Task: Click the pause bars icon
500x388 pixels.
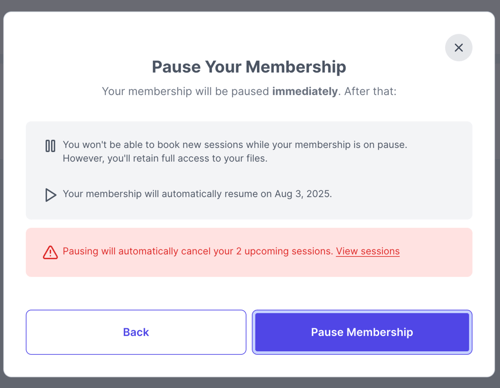Action: click(50, 146)
